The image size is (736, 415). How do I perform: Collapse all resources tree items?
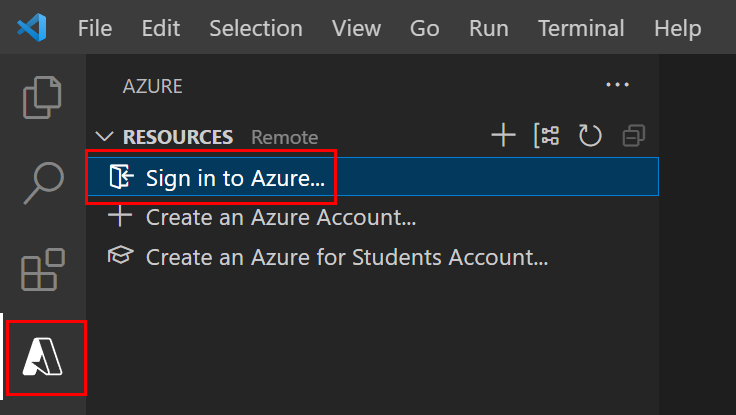point(634,136)
